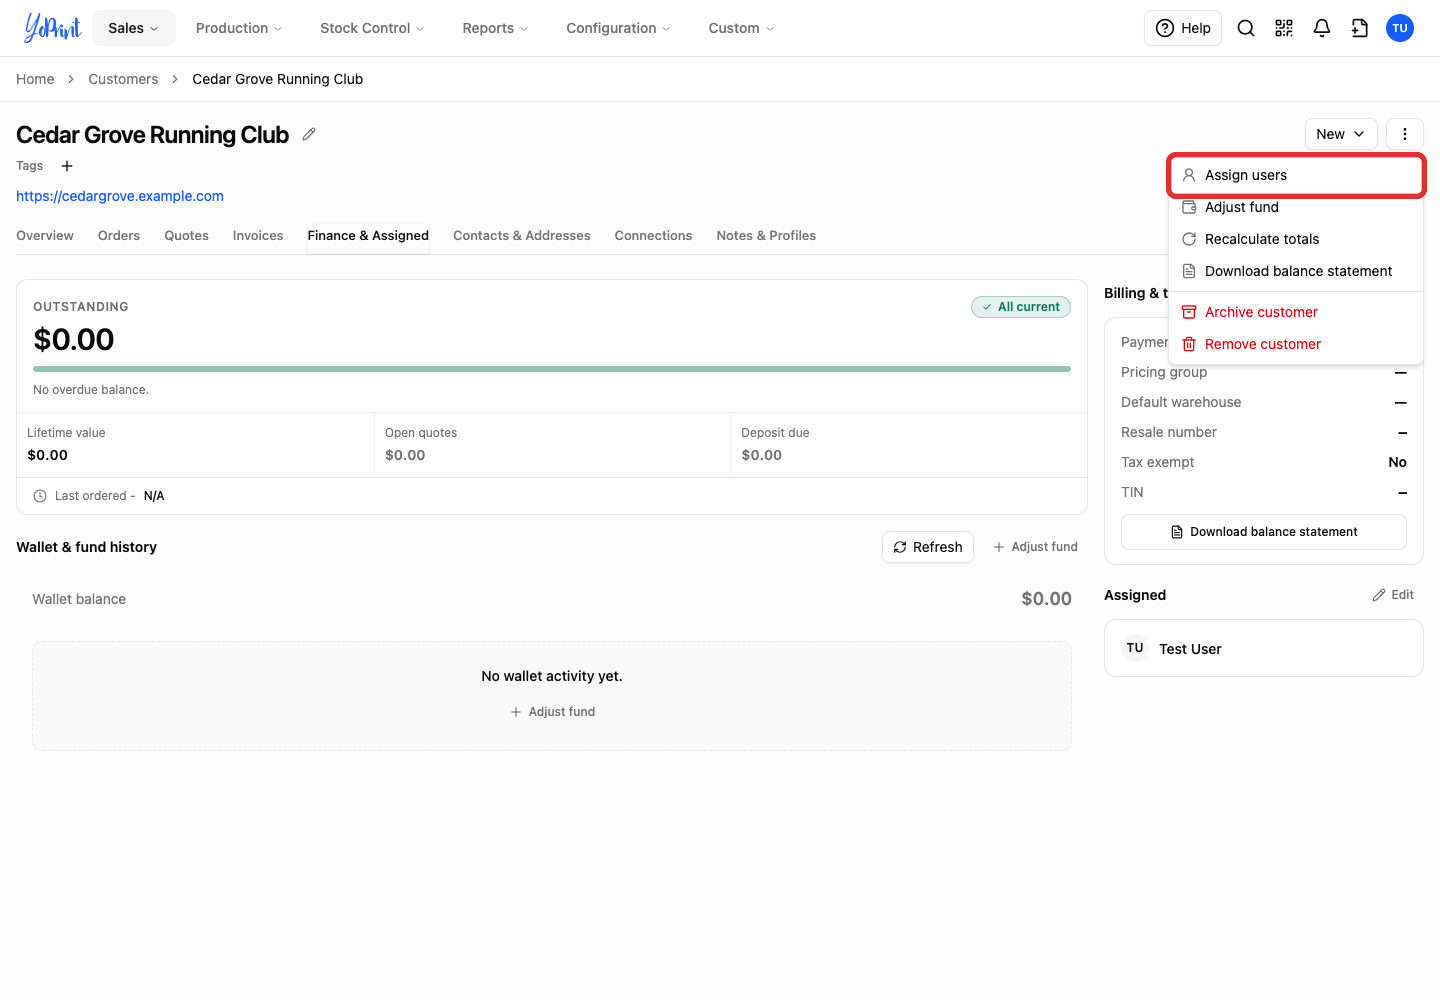Open the New dropdown button

point(1341,134)
